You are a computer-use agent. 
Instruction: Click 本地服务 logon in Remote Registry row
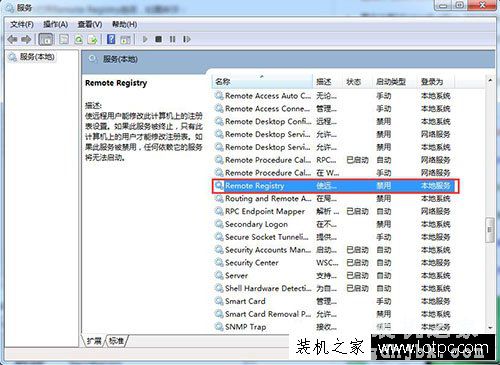pyautogui.click(x=436, y=186)
